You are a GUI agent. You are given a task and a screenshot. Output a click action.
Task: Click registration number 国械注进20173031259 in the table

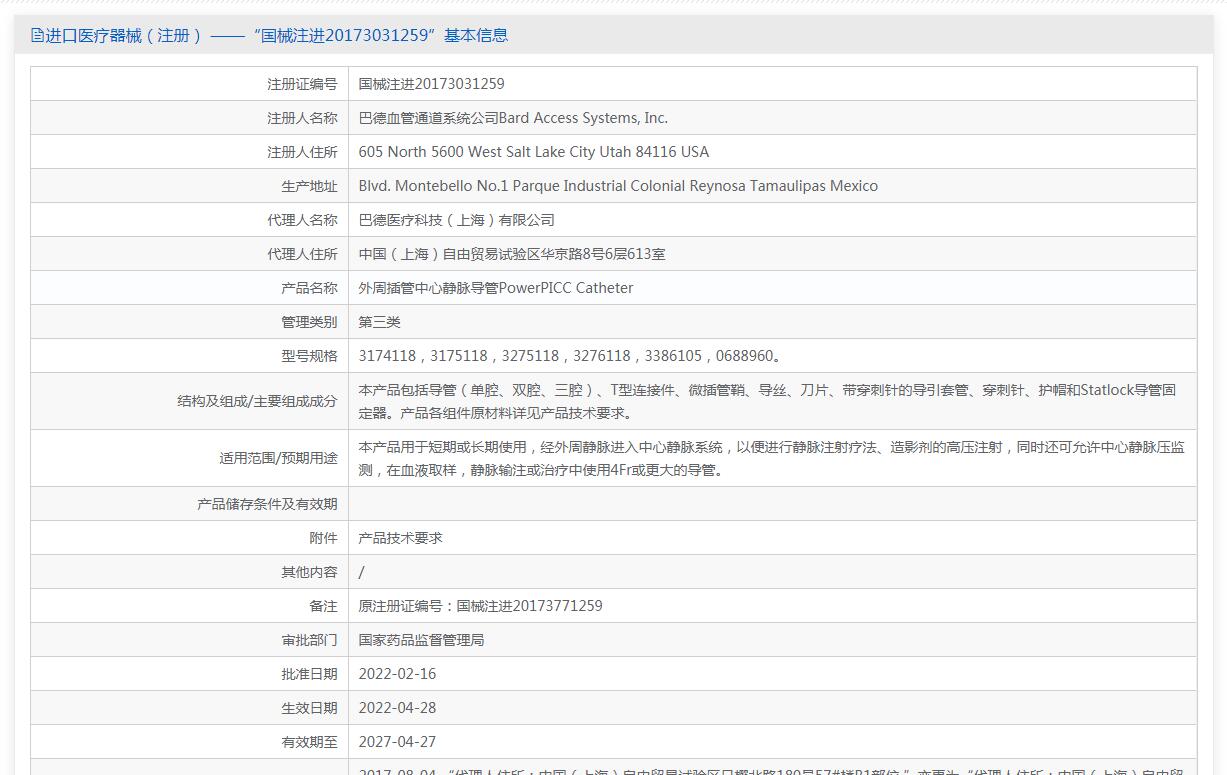[431, 84]
